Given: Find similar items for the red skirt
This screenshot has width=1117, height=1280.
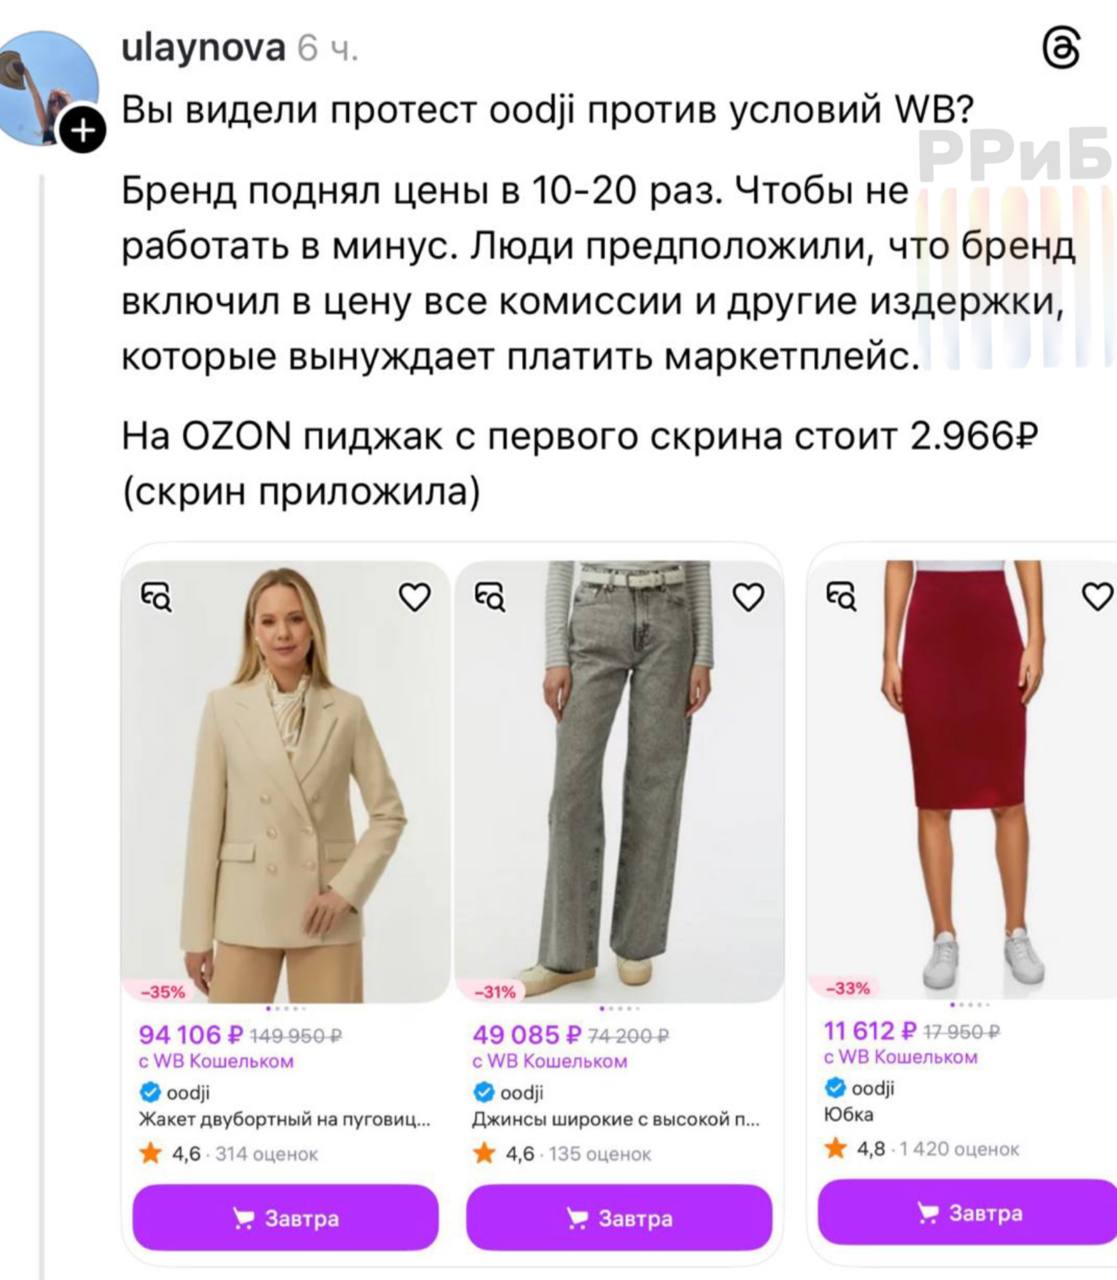Looking at the screenshot, I should (x=842, y=596).
